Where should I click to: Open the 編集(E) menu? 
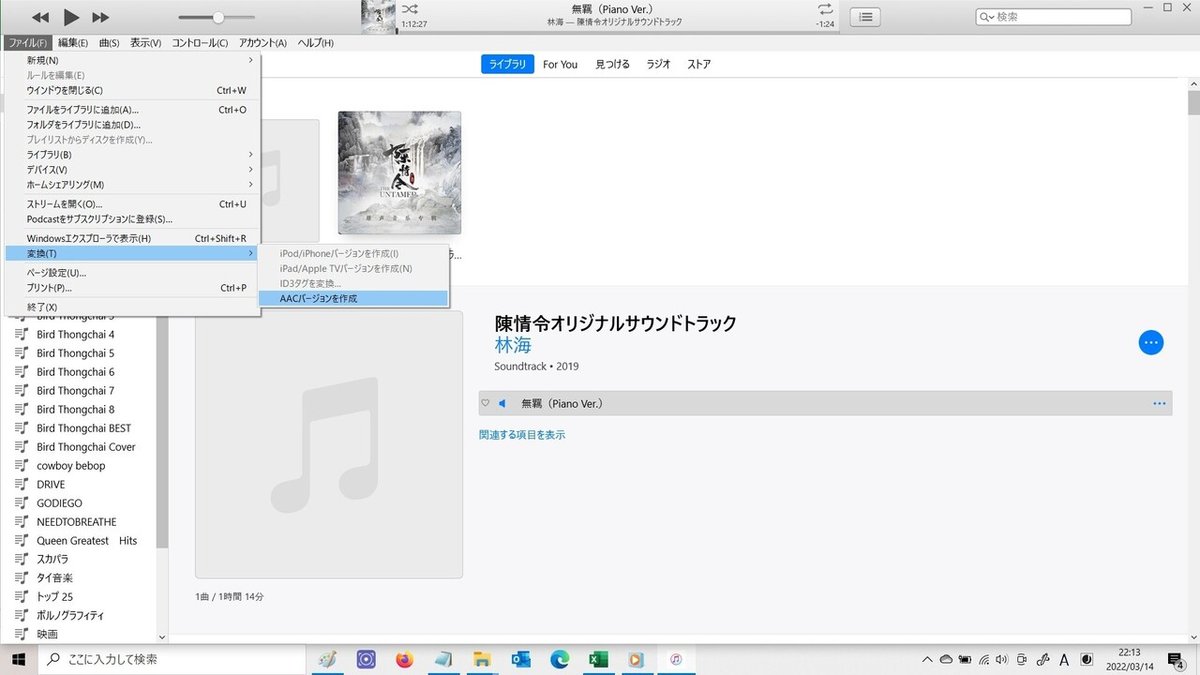coord(73,43)
